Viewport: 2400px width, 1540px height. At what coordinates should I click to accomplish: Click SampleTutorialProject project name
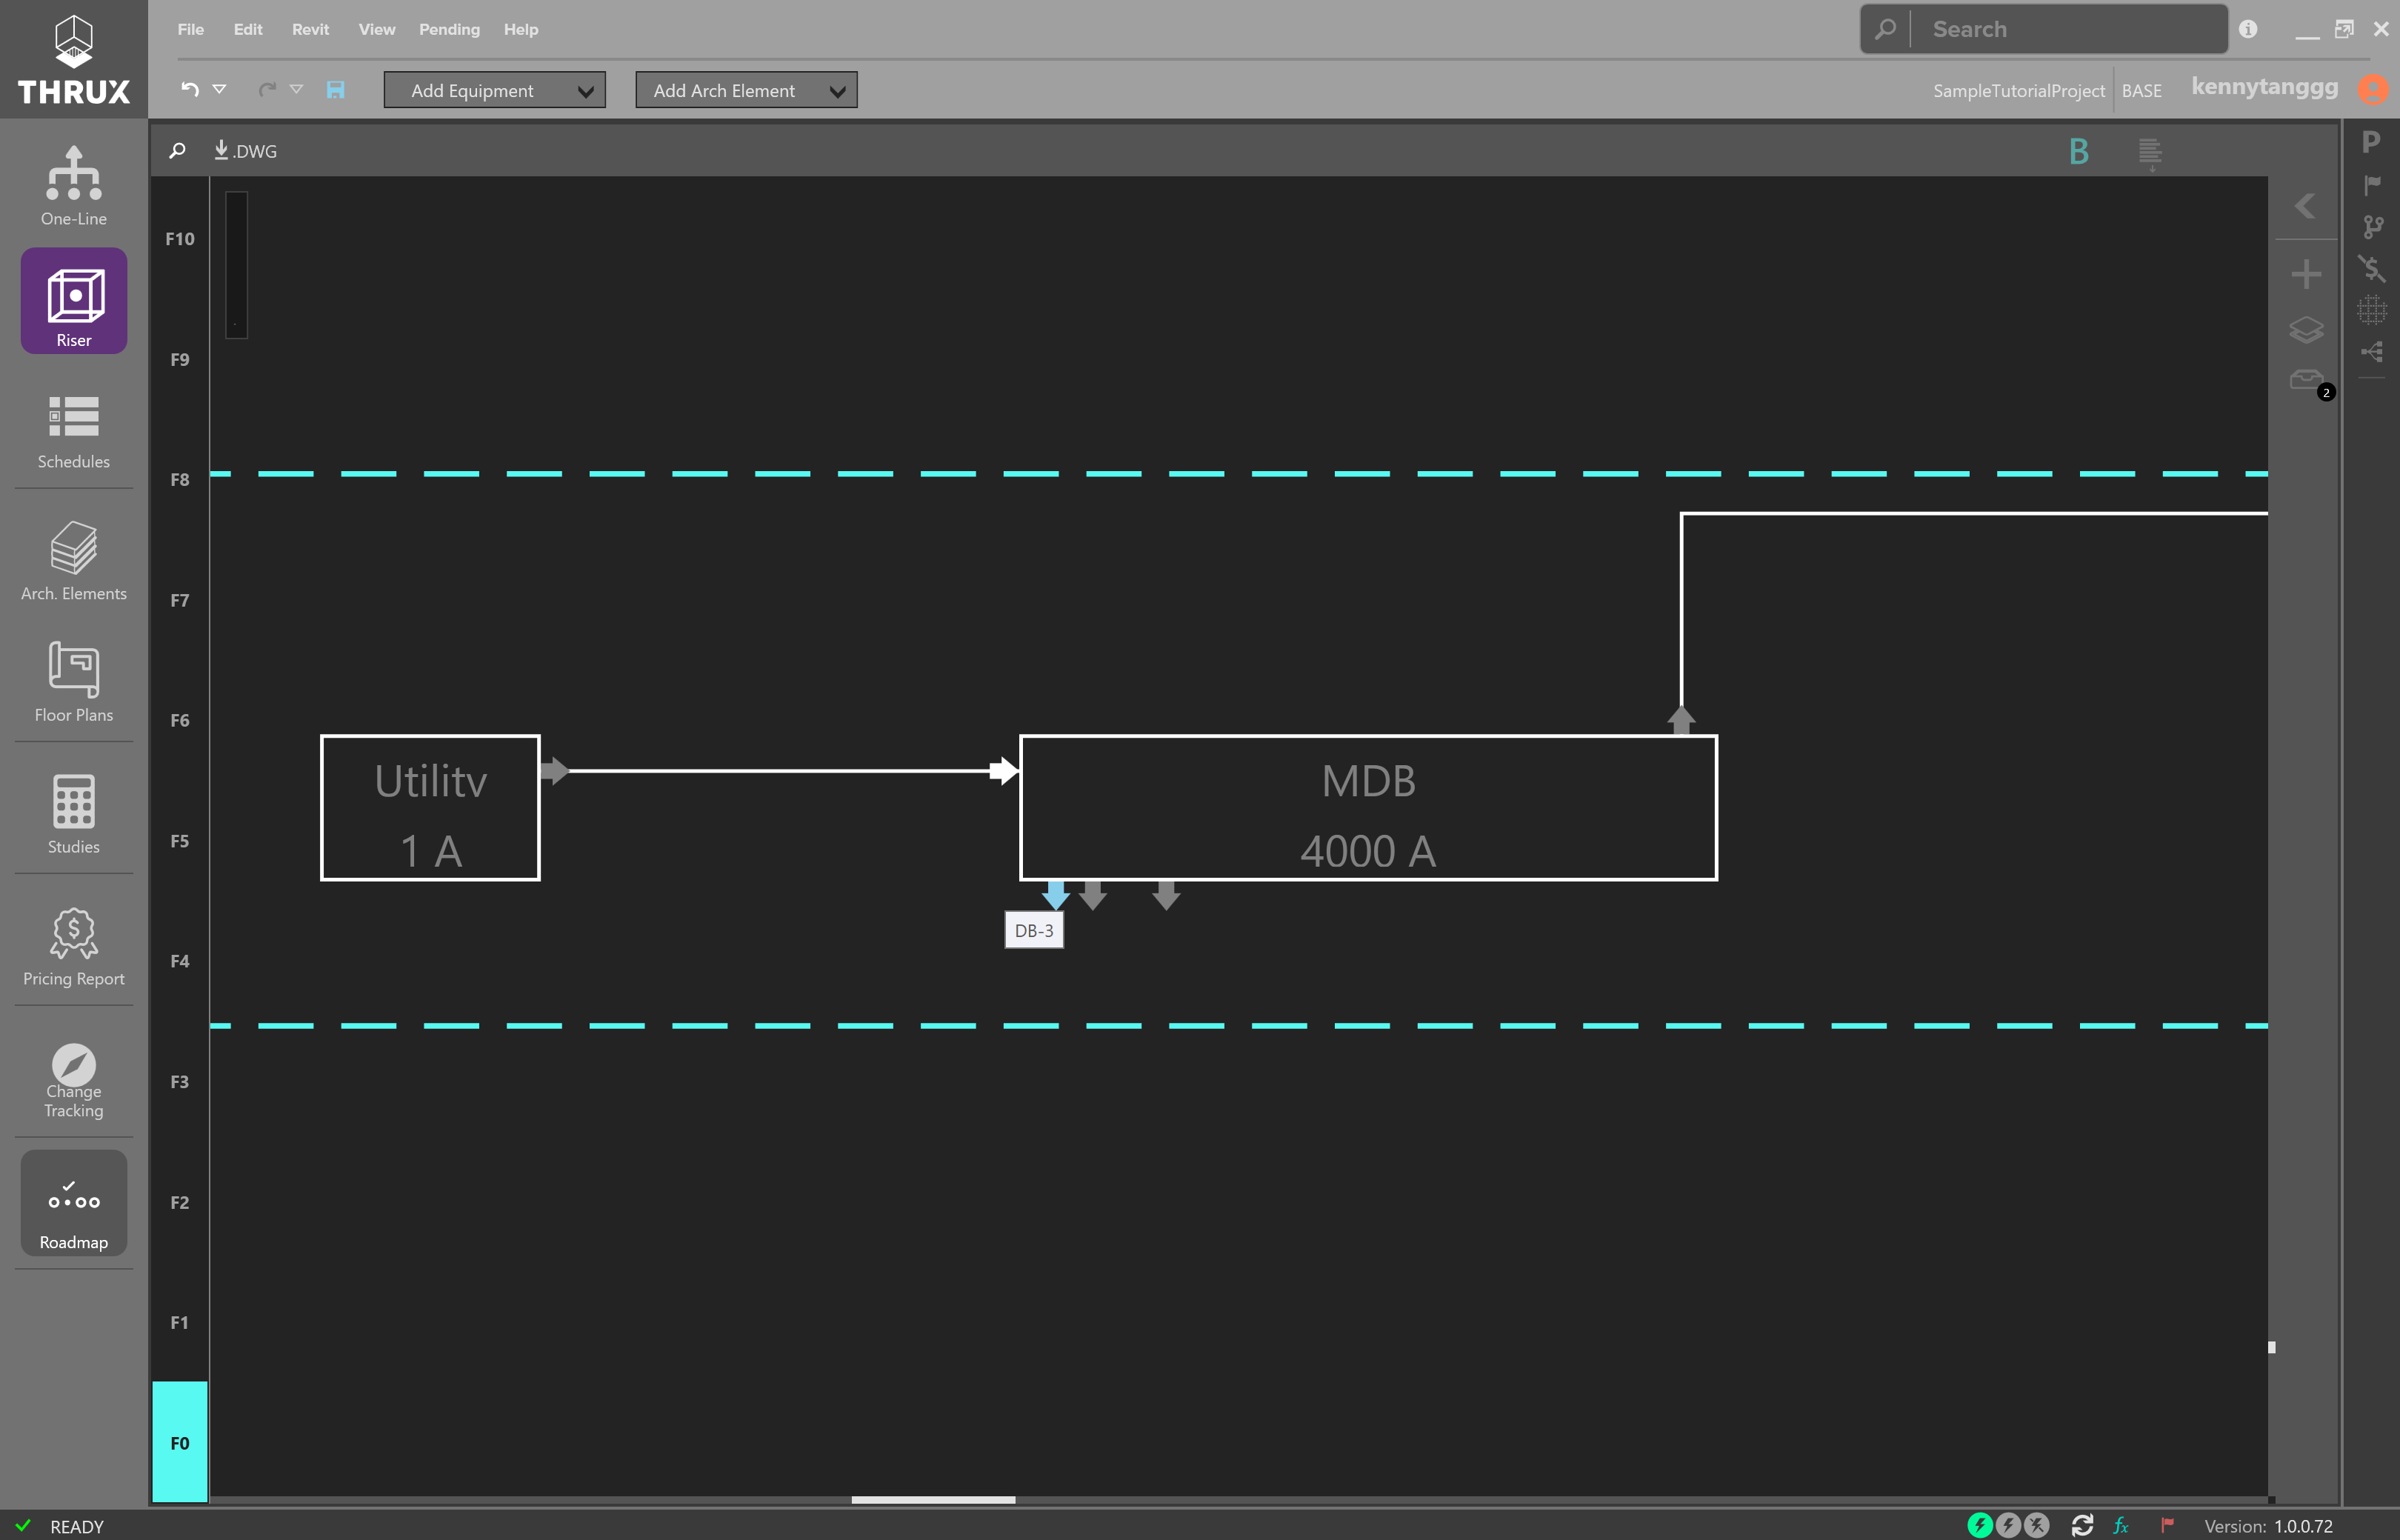[2018, 91]
